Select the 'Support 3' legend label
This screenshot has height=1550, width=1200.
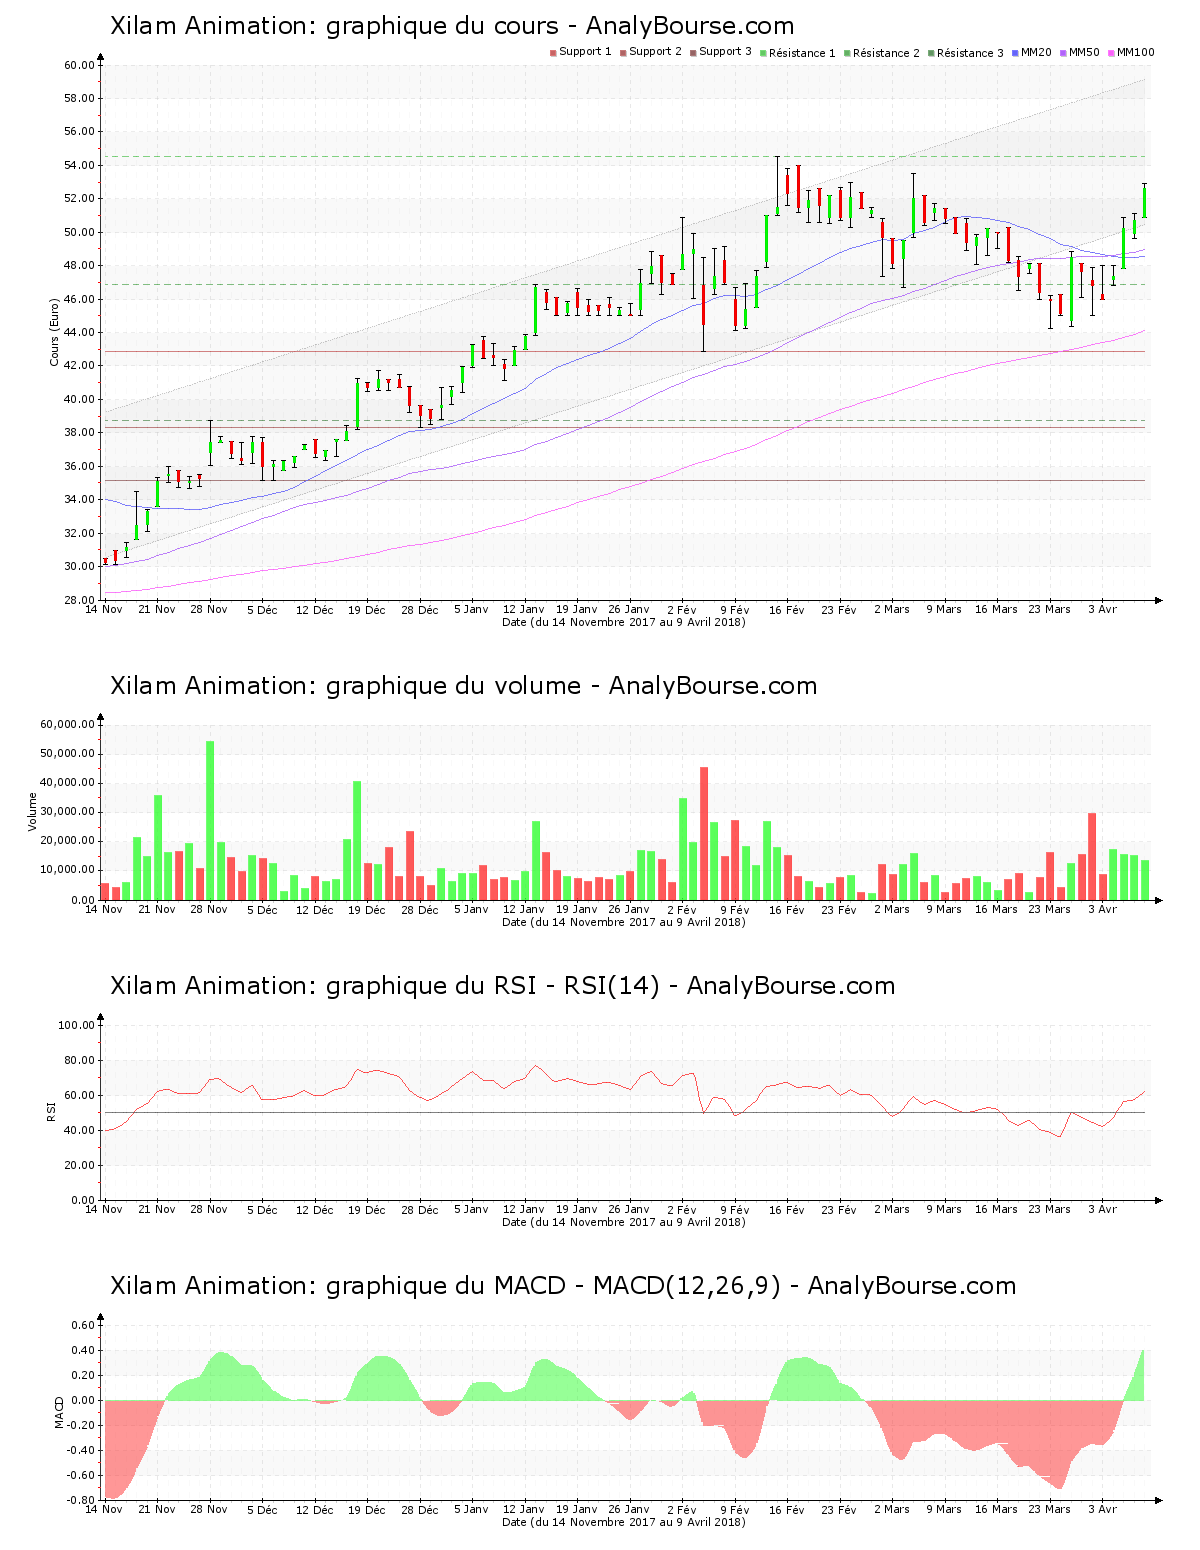[x=725, y=52]
